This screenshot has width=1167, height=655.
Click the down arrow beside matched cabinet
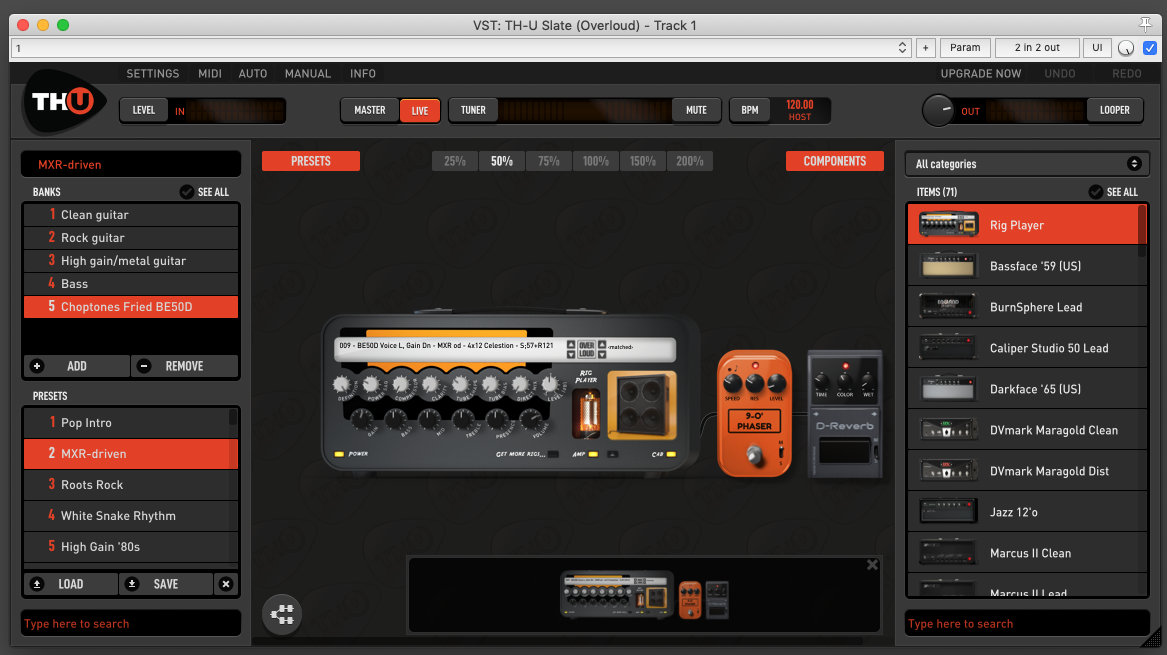pos(602,354)
